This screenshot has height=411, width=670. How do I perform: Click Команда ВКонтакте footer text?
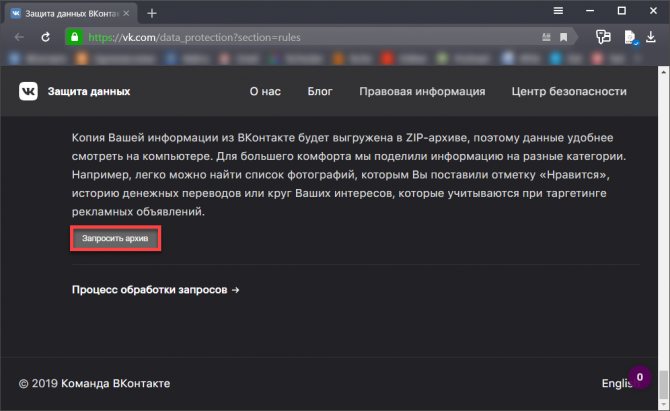click(115, 383)
